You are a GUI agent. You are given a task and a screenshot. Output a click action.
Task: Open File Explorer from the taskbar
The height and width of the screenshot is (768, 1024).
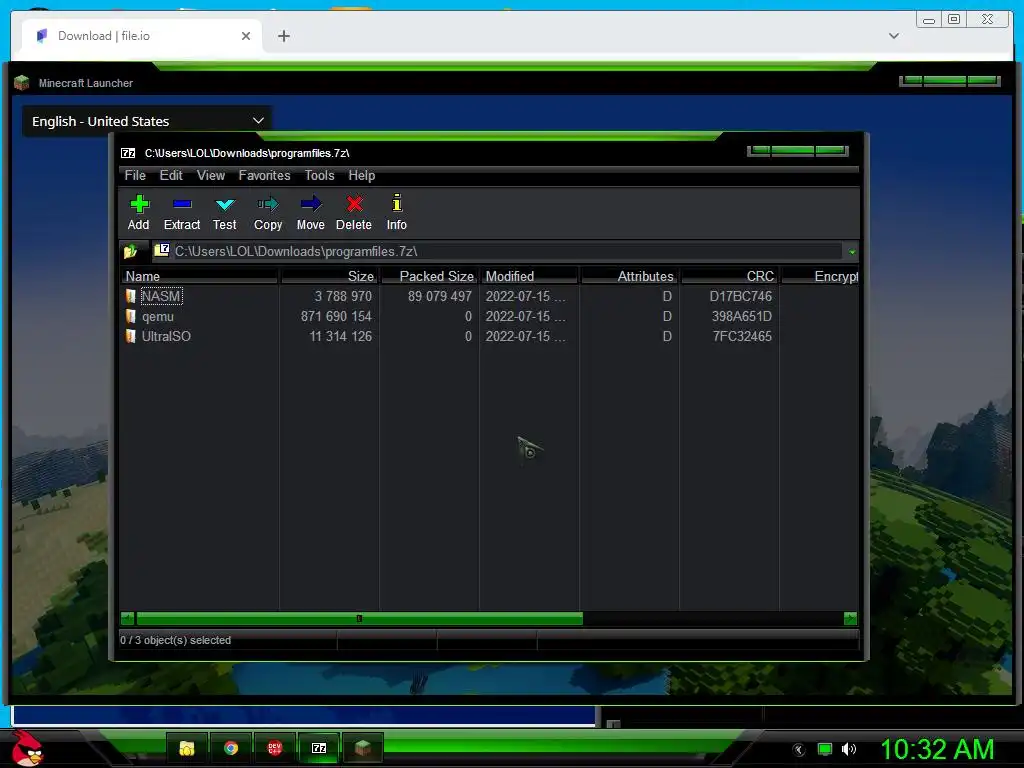(187, 748)
